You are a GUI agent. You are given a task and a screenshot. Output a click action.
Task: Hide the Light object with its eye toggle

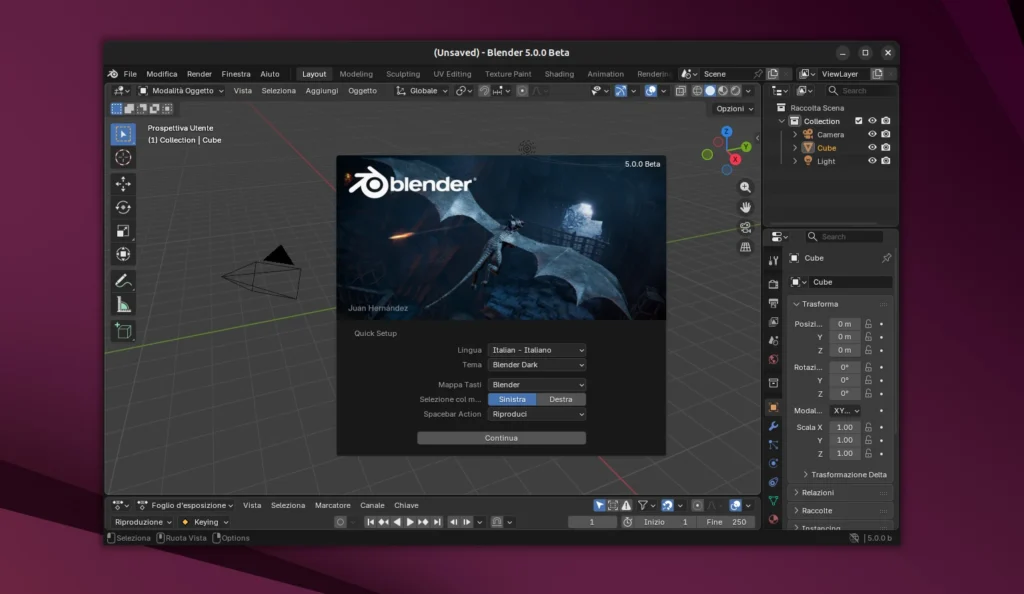(x=872, y=161)
